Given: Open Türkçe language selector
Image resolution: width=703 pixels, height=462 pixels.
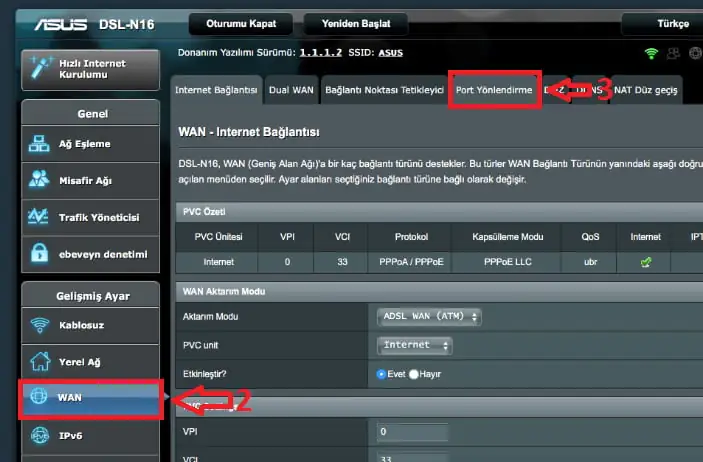Looking at the screenshot, I should pyautogui.click(x=661, y=23).
